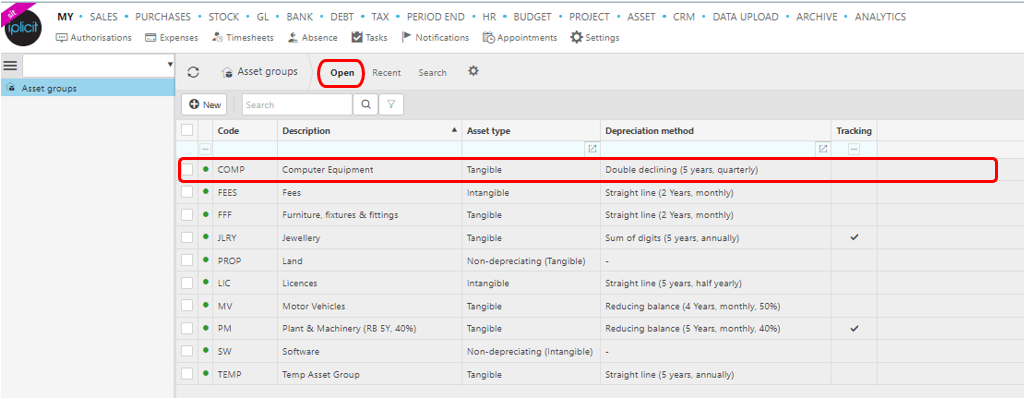
Task: Open Depreciation method filter picker icon
Action: point(823,149)
